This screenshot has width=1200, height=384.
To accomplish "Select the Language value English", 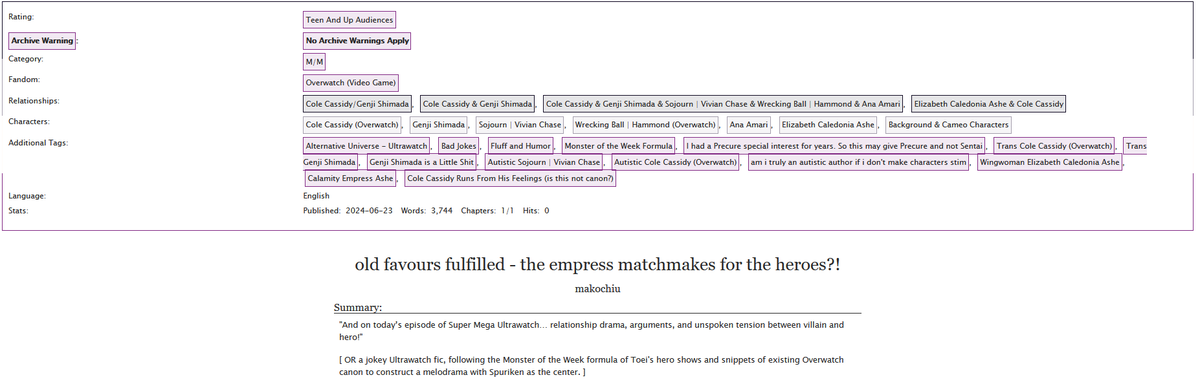I will [x=317, y=196].
